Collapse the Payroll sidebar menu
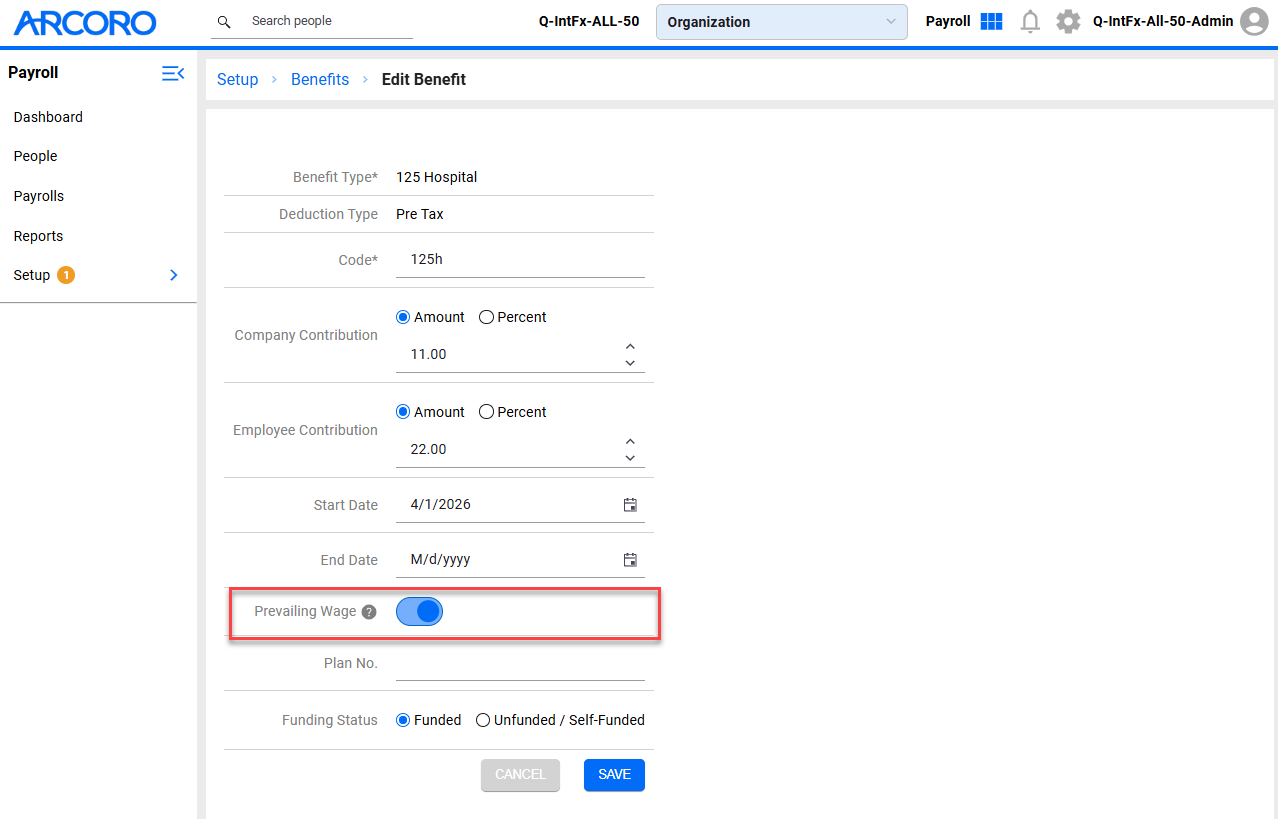Screen dimensions: 1278x819 click(x=173, y=73)
